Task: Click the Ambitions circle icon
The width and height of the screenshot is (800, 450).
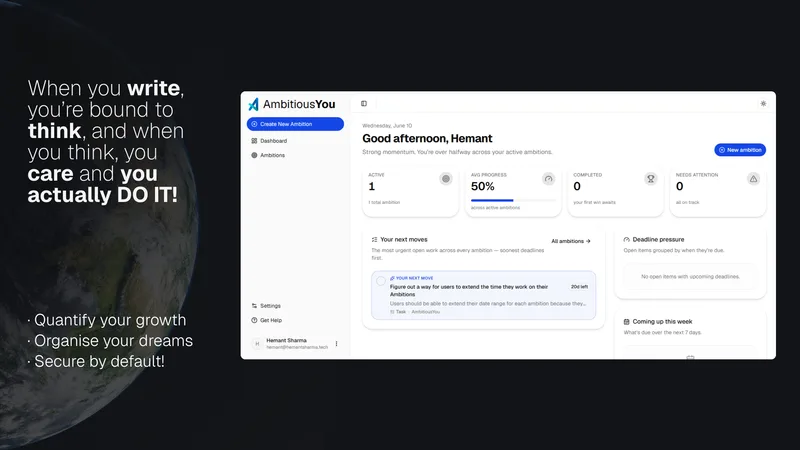Action: 254,155
